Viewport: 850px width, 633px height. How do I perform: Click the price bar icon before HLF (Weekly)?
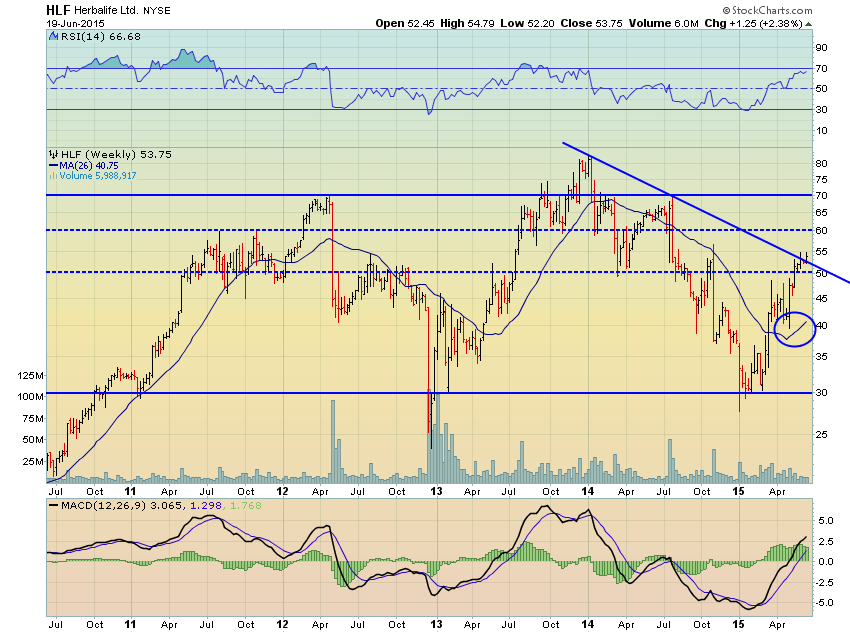[x=53, y=154]
